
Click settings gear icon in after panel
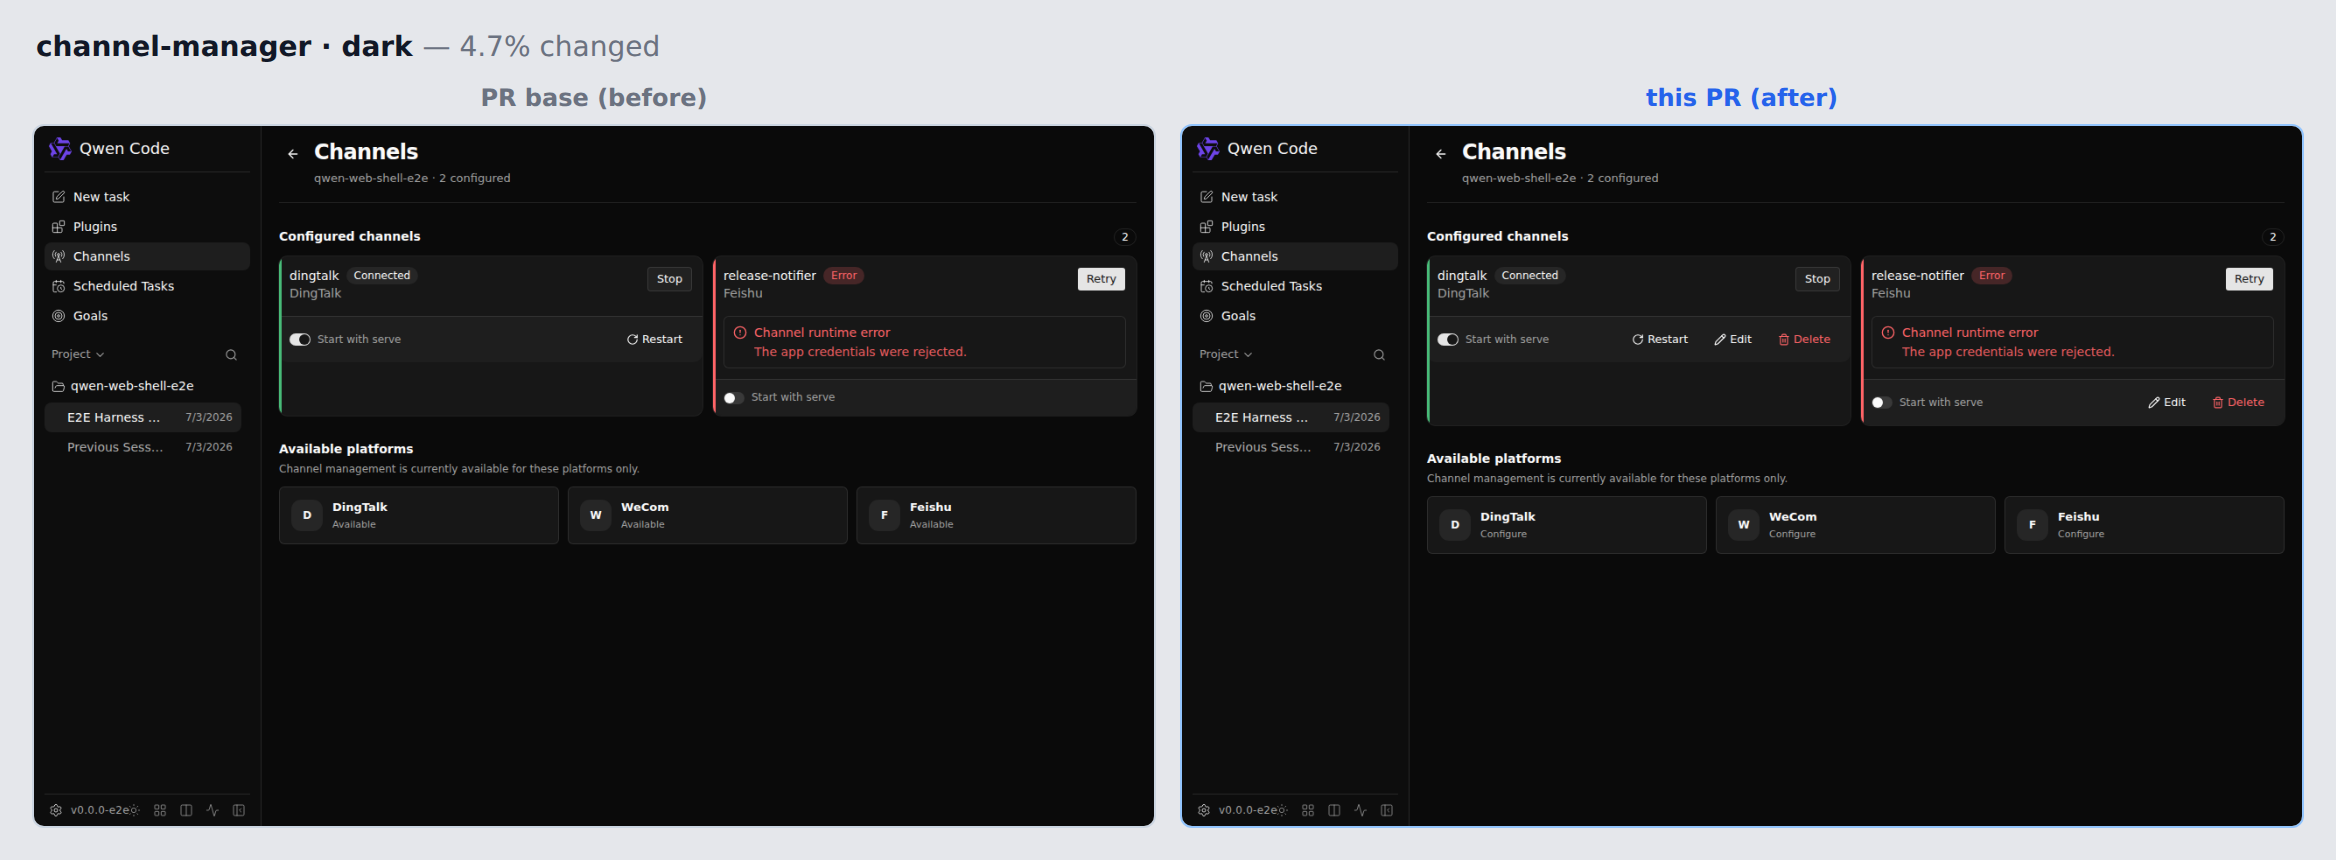(x=1204, y=810)
